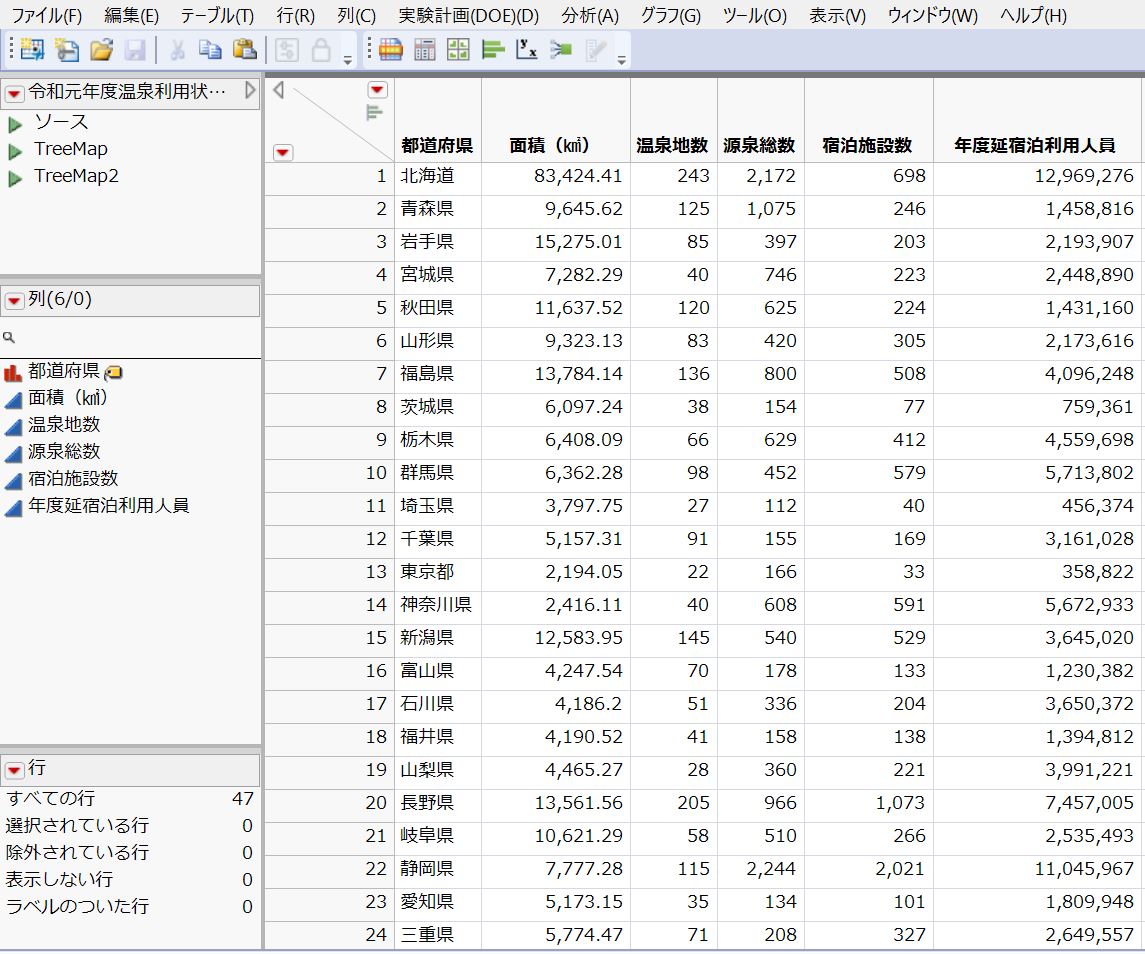The height and width of the screenshot is (954, 1145).
Task: Click the Data Table window icon
Action: [x=391, y=50]
